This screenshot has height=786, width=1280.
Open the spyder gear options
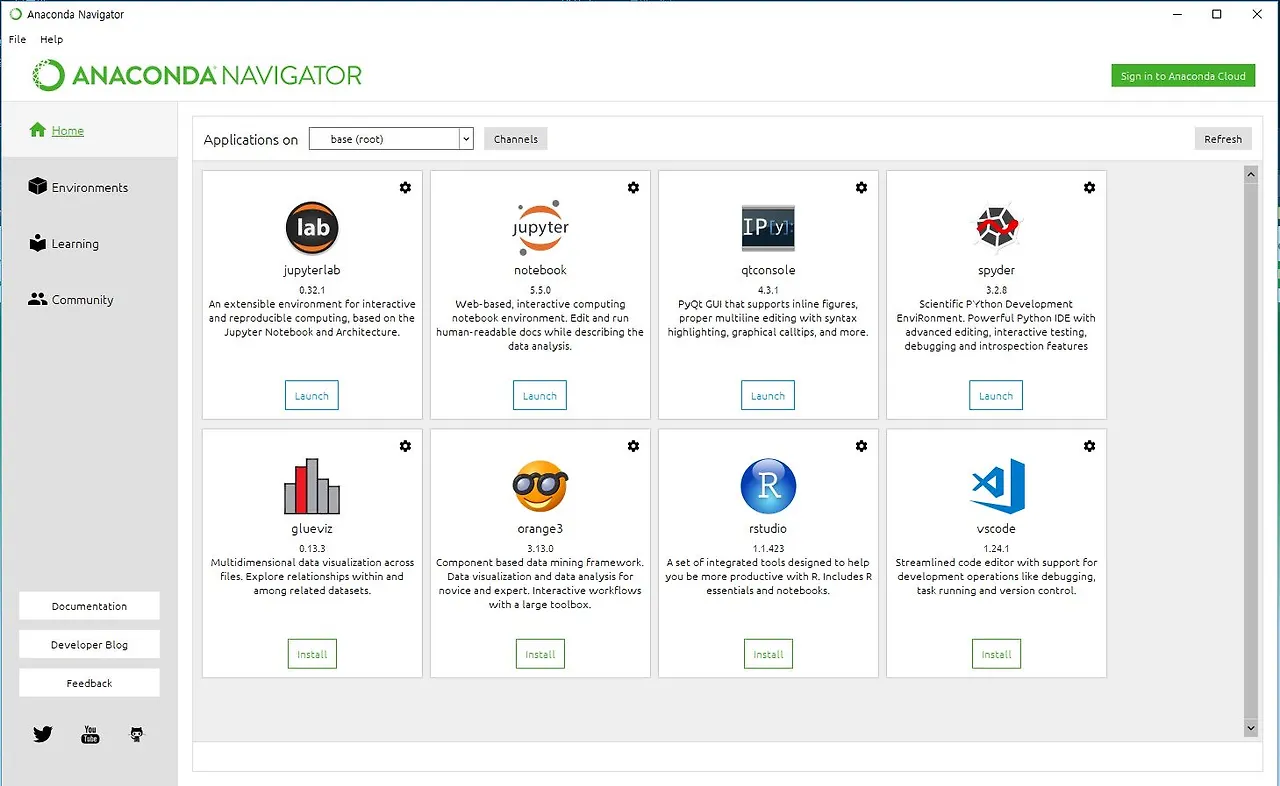[x=1089, y=187]
